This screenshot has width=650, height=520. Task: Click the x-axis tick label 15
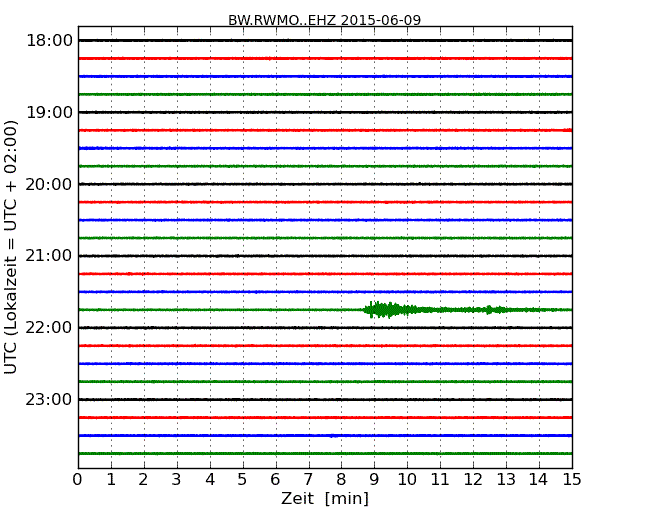[x=572, y=480]
